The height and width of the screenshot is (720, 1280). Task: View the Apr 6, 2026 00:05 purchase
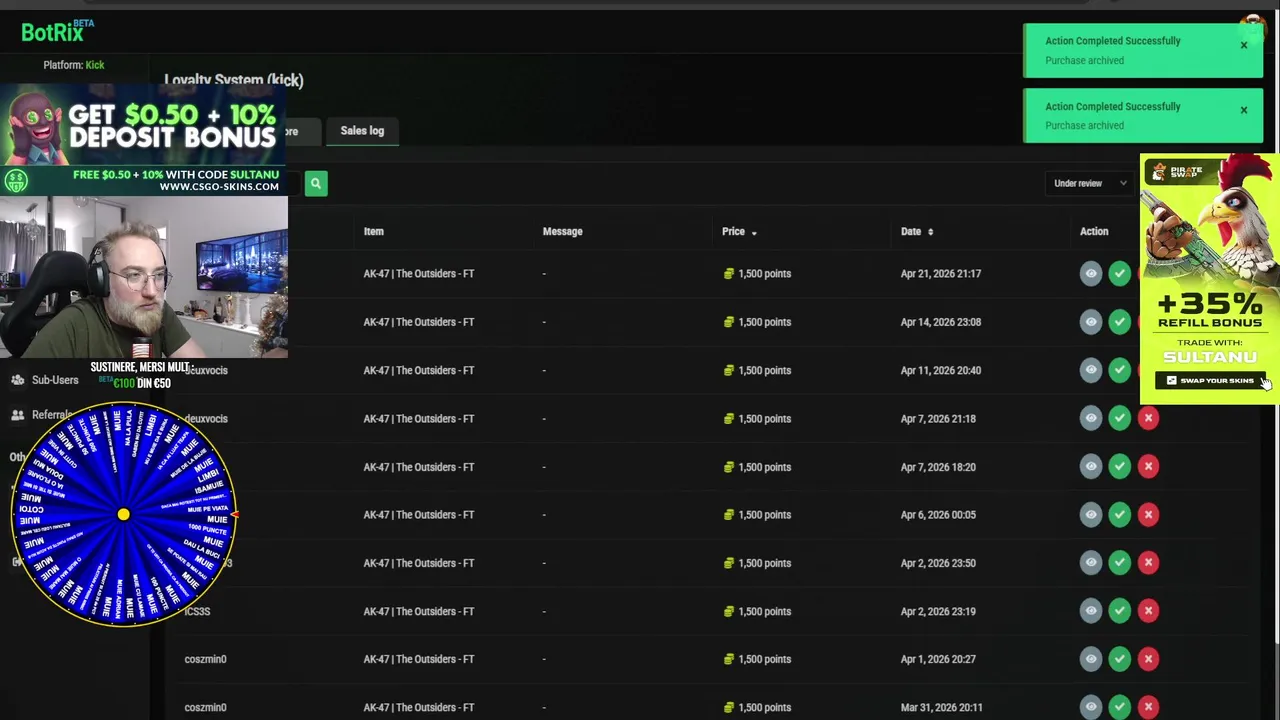pyautogui.click(x=1091, y=514)
